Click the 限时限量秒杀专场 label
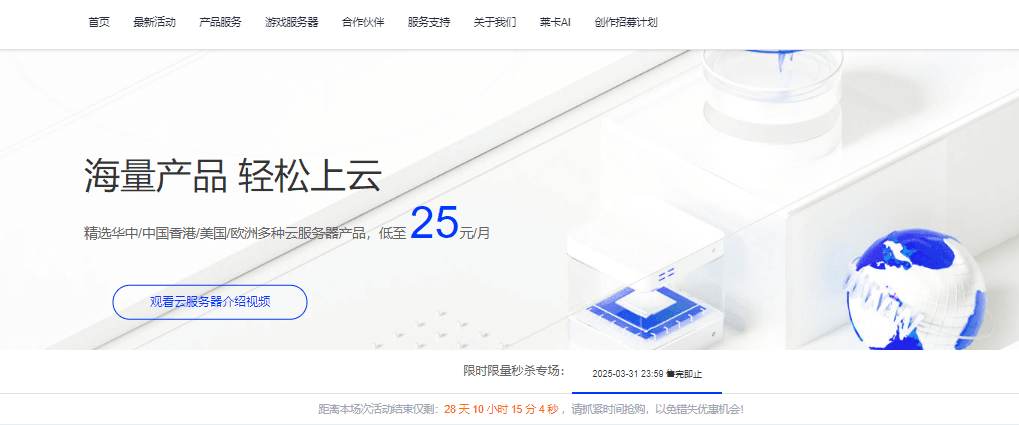Image resolution: width=1019 pixels, height=425 pixels. pos(514,371)
